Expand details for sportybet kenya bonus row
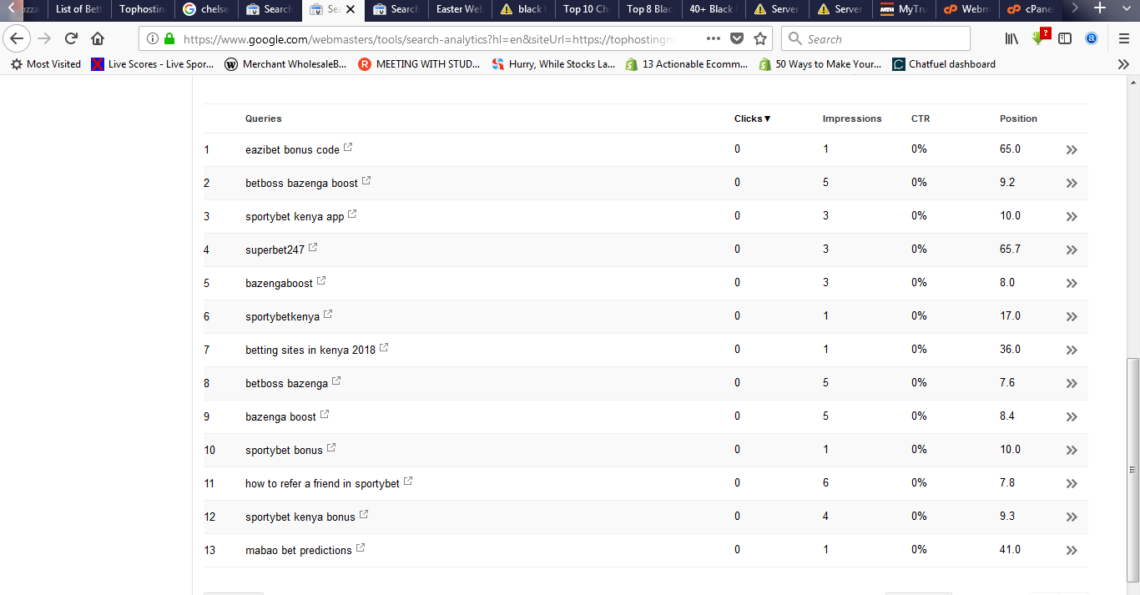The image size is (1140, 595). click(x=1072, y=517)
